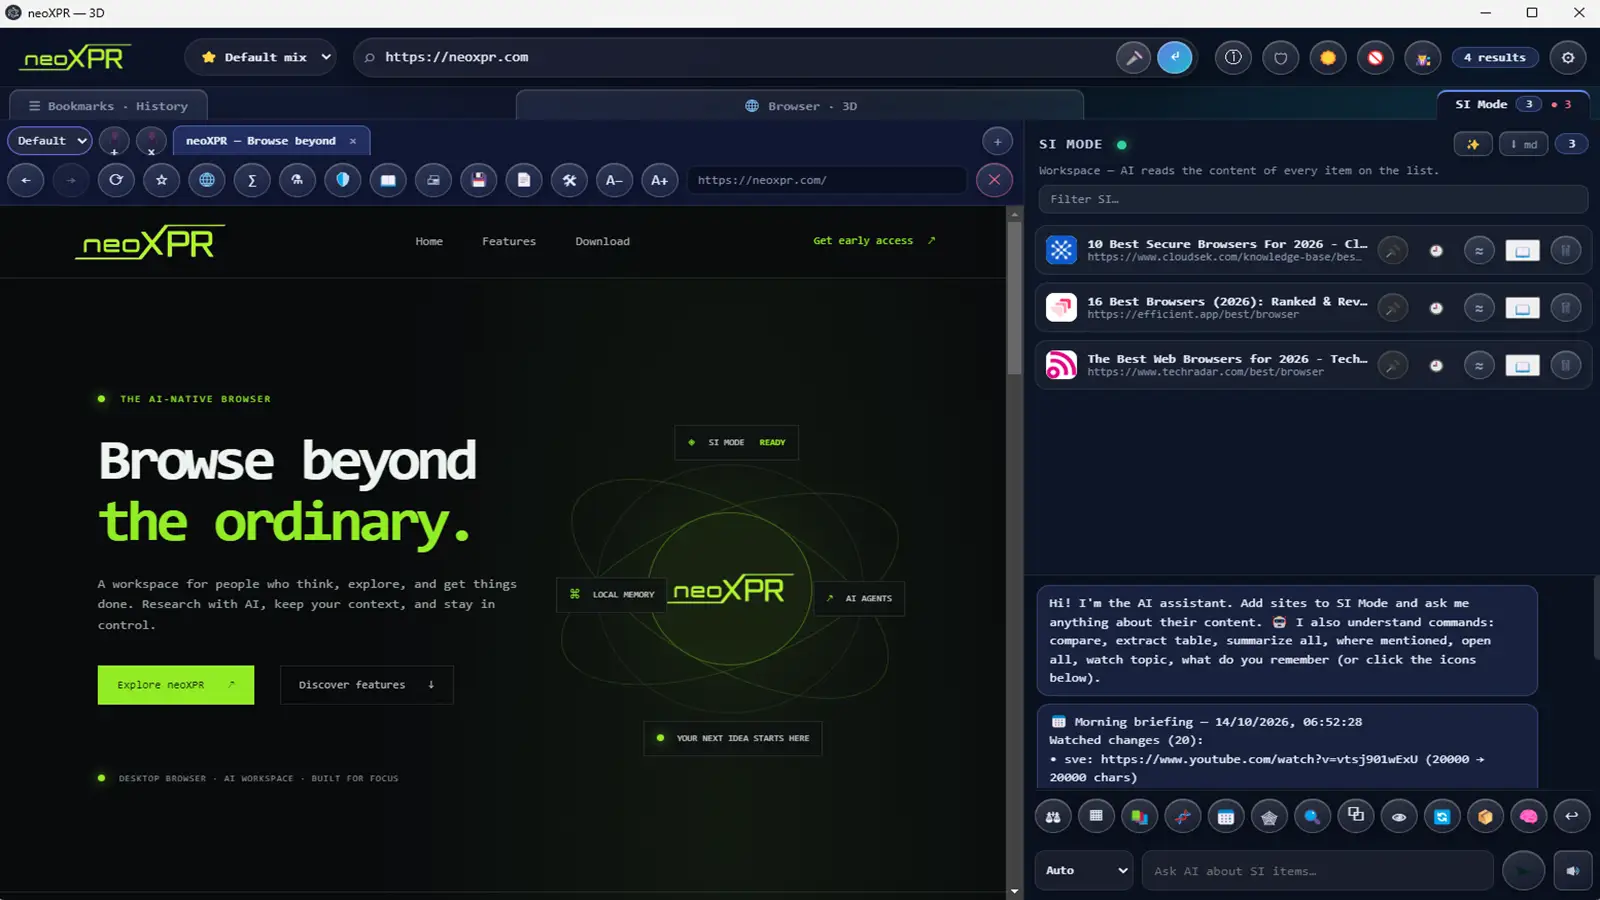The height and width of the screenshot is (900, 1600).
Task: Click the spider web icon in the SI toolbar
Action: point(1269,816)
